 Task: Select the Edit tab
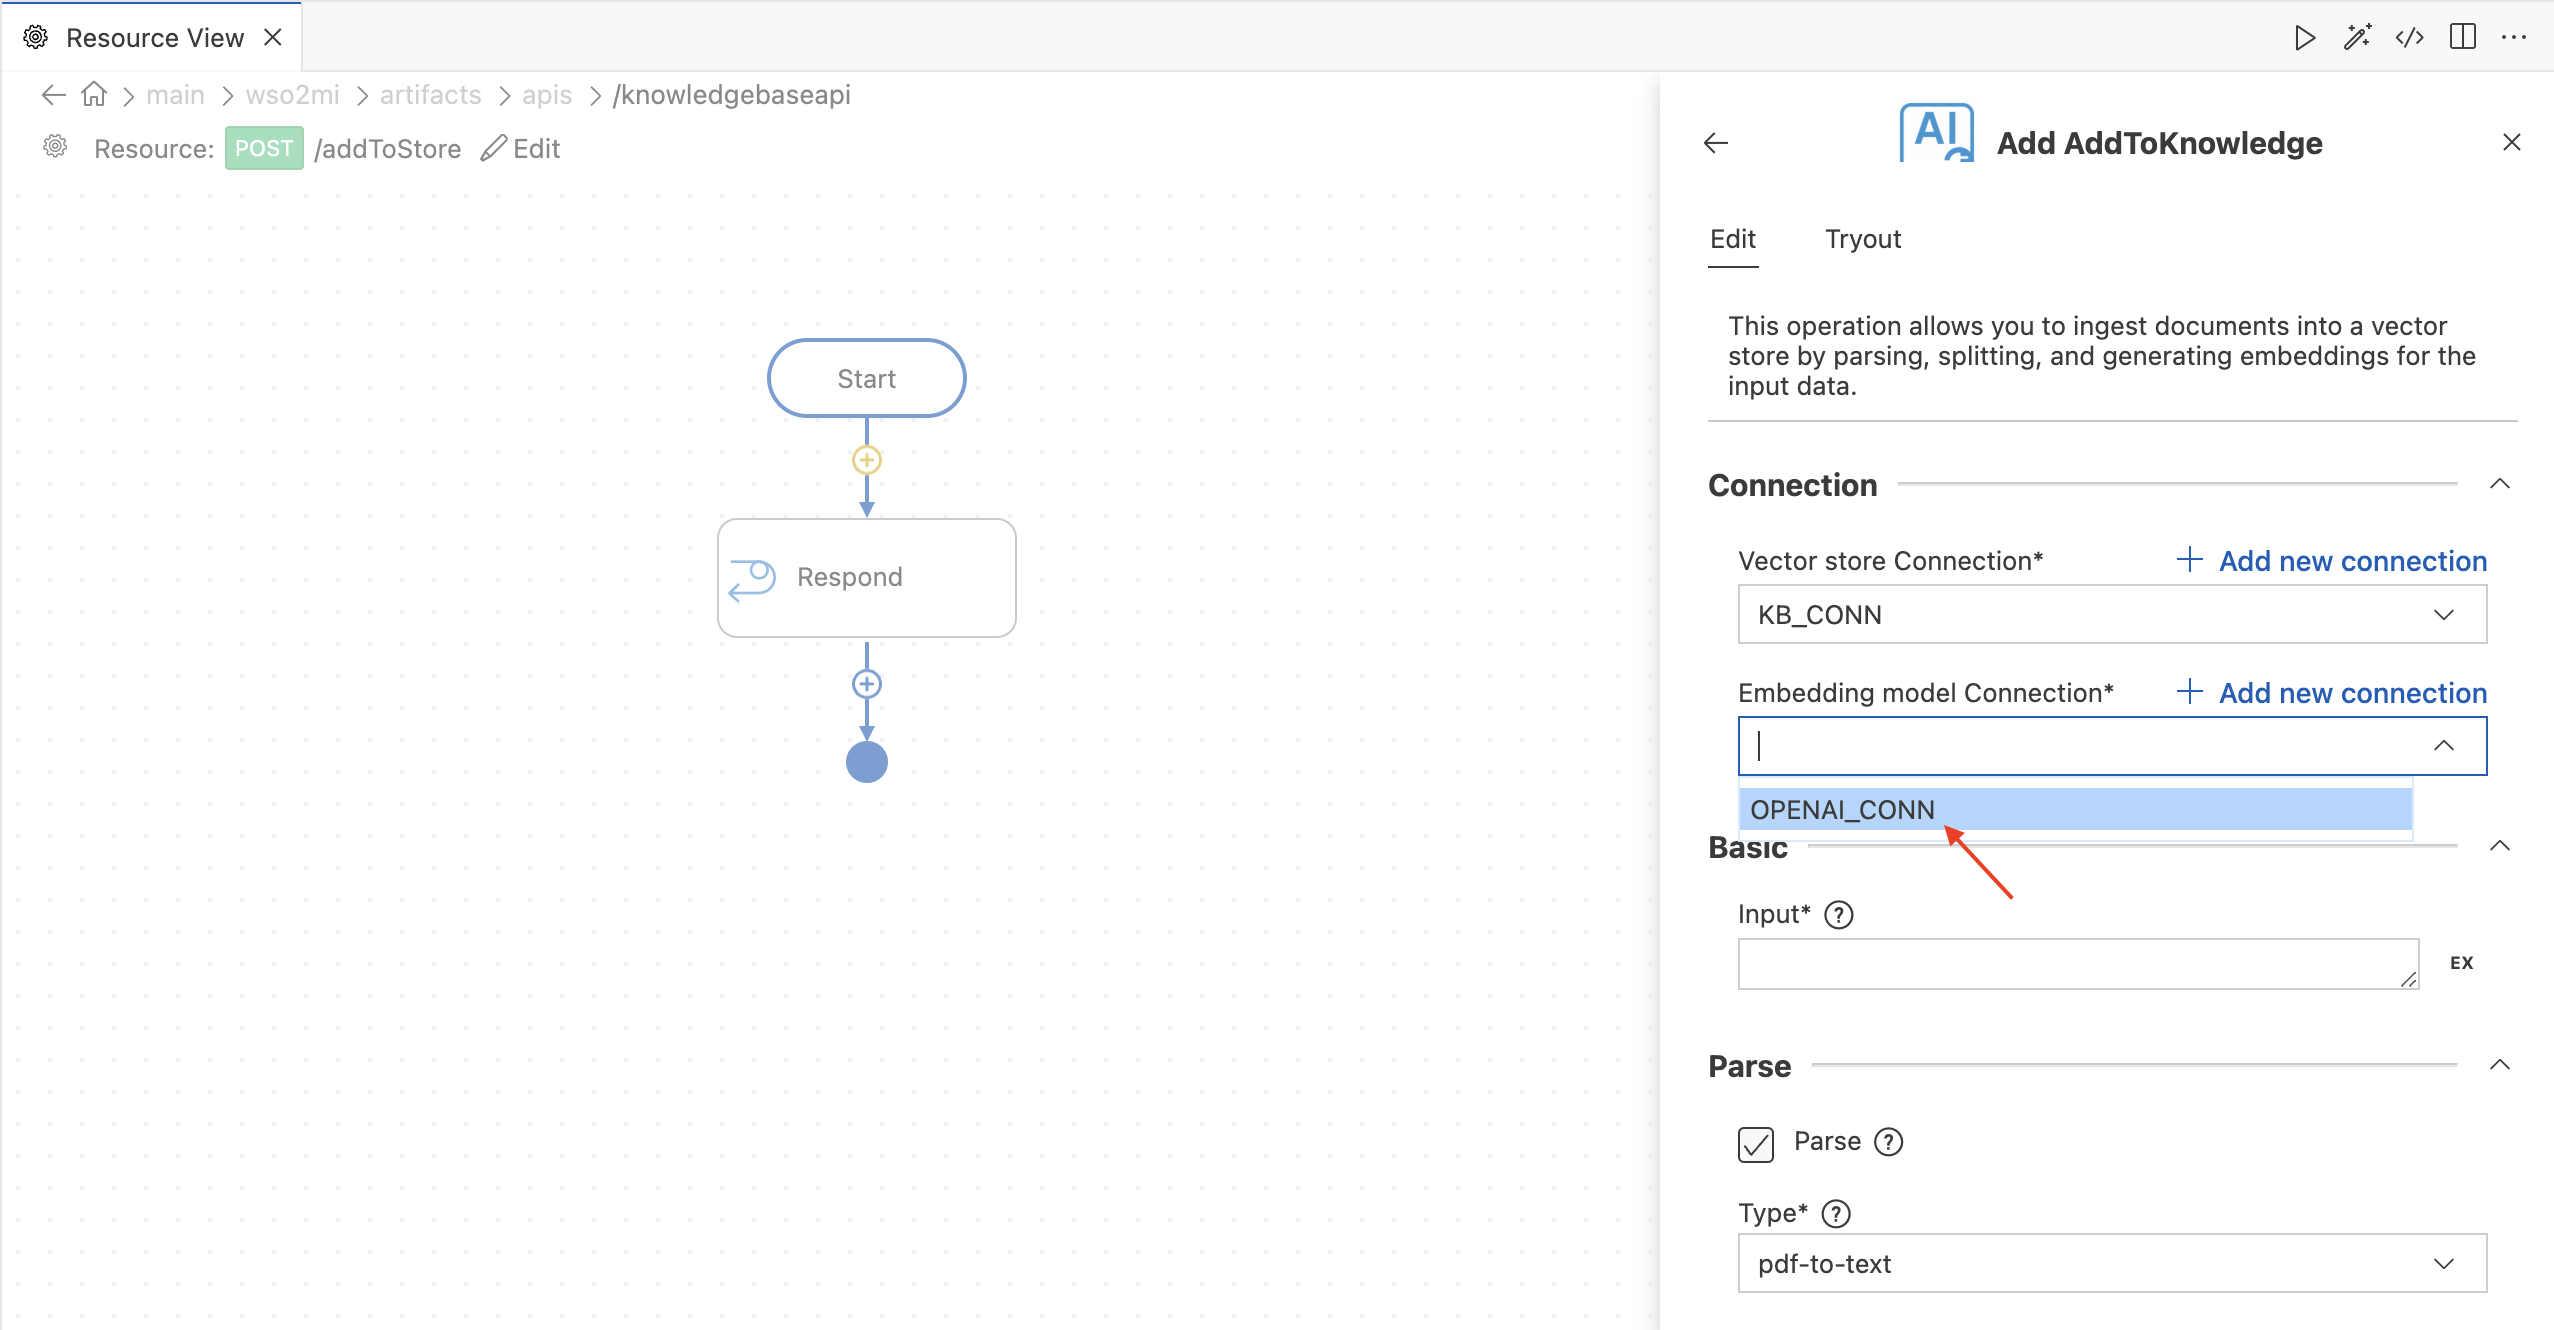coord(1733,239)
